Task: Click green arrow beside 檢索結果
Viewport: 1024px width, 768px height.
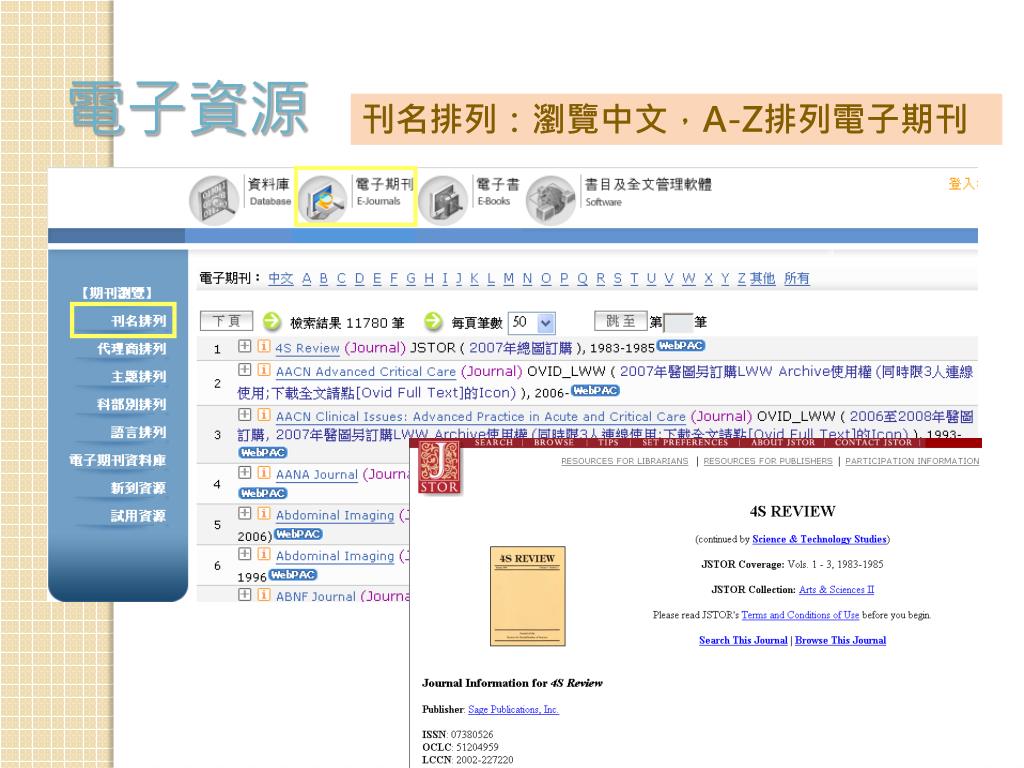Action: (x=272, y=321)
